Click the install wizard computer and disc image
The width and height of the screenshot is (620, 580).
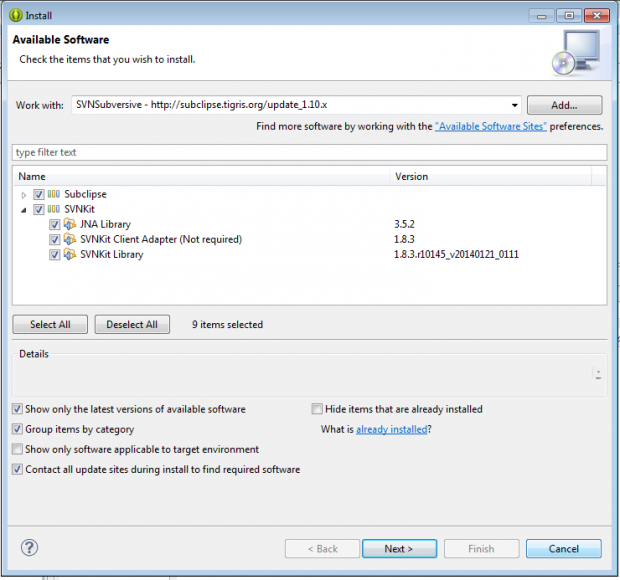click(577, 53)
